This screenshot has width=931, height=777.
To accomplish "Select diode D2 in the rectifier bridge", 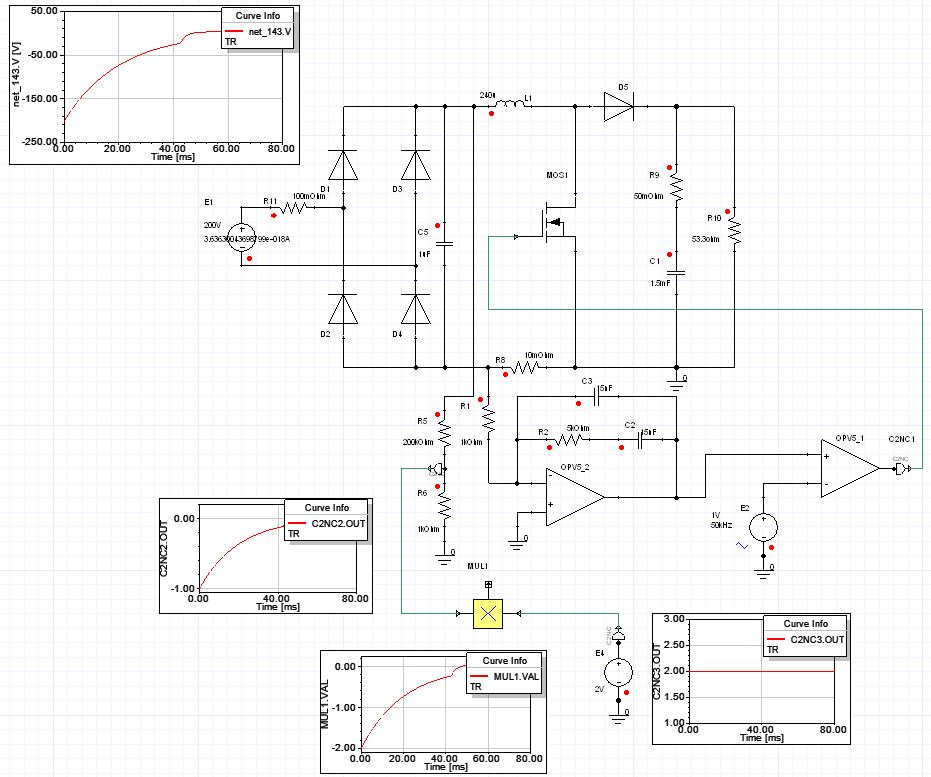I will (343, 309).
